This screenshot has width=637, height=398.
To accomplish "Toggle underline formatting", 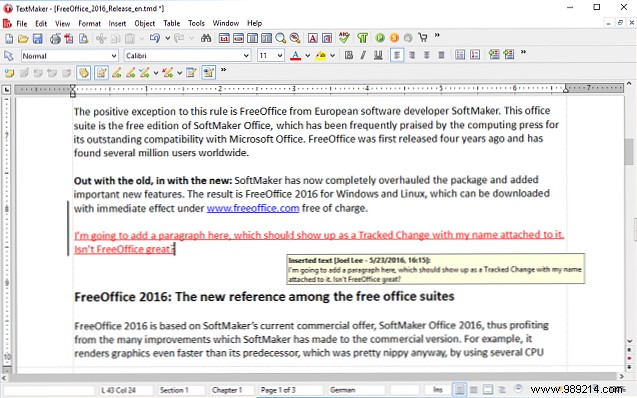I will 378,55.
